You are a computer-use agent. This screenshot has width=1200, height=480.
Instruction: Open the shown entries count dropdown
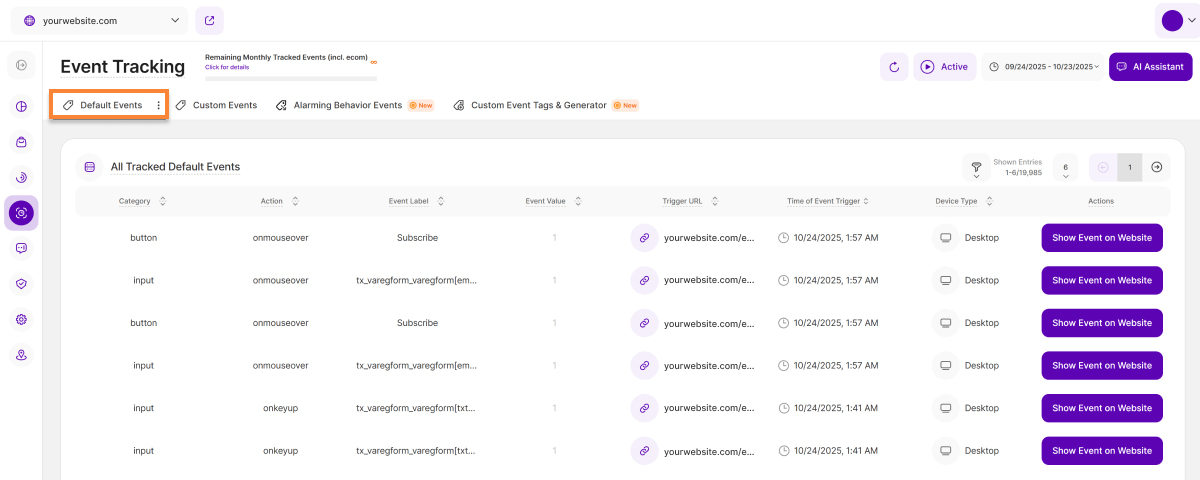point(1065,171)
